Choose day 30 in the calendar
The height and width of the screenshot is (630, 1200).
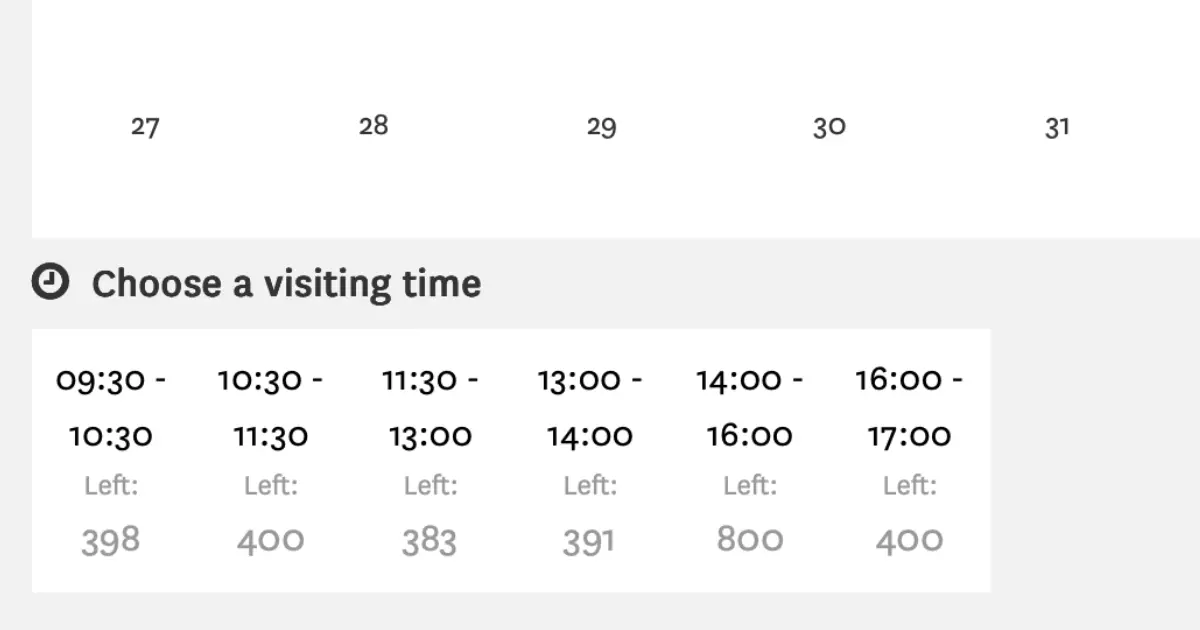(829, 127)
